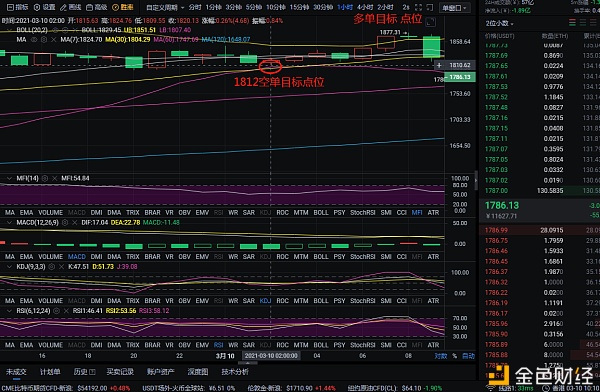This screenshot has width=600, height=392.
Task: Open the 技术分析 technical analysis tab
Action: pyautogui.click(x=235, y=372)
